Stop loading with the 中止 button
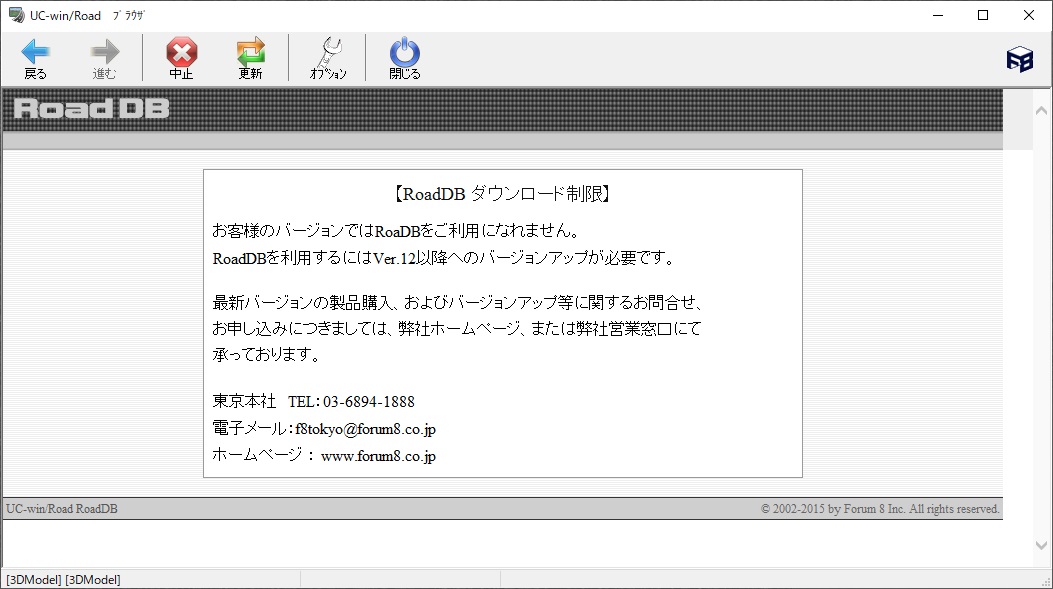This screenshot has width=1053, height=589. [x=181, y=58]
